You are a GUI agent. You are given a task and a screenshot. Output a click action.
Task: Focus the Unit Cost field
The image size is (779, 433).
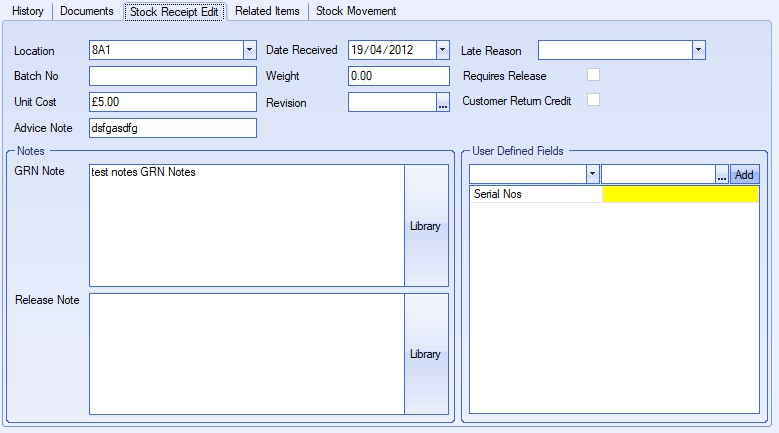[173, 102]
